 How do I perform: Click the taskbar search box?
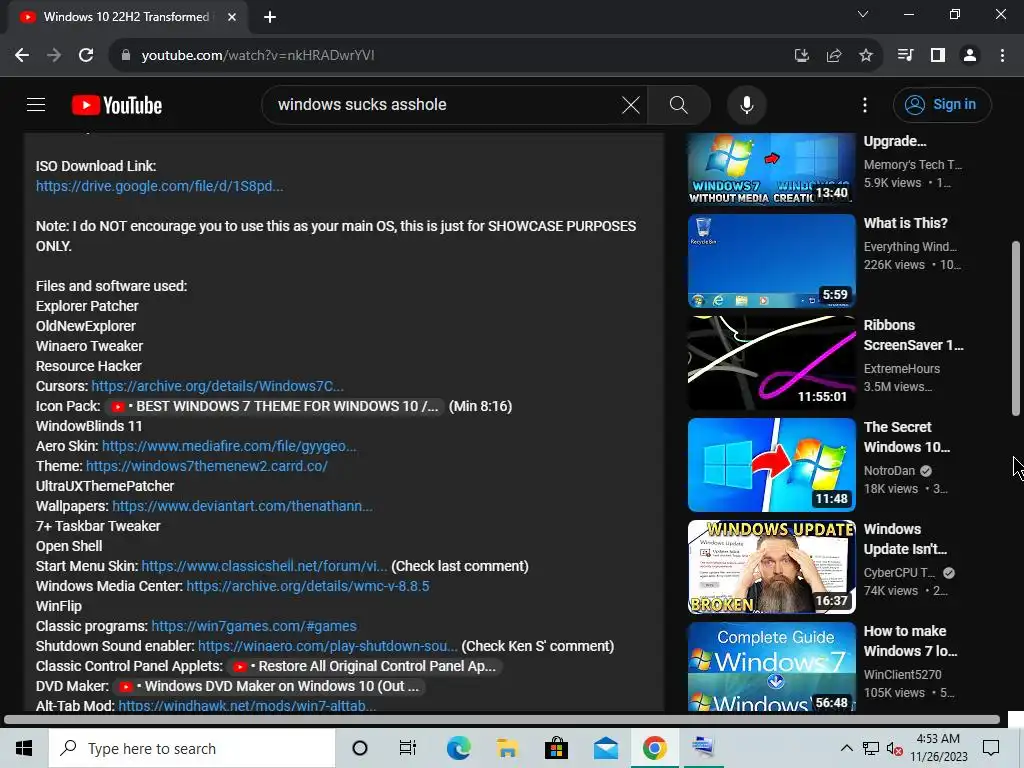tap(192, 748)
